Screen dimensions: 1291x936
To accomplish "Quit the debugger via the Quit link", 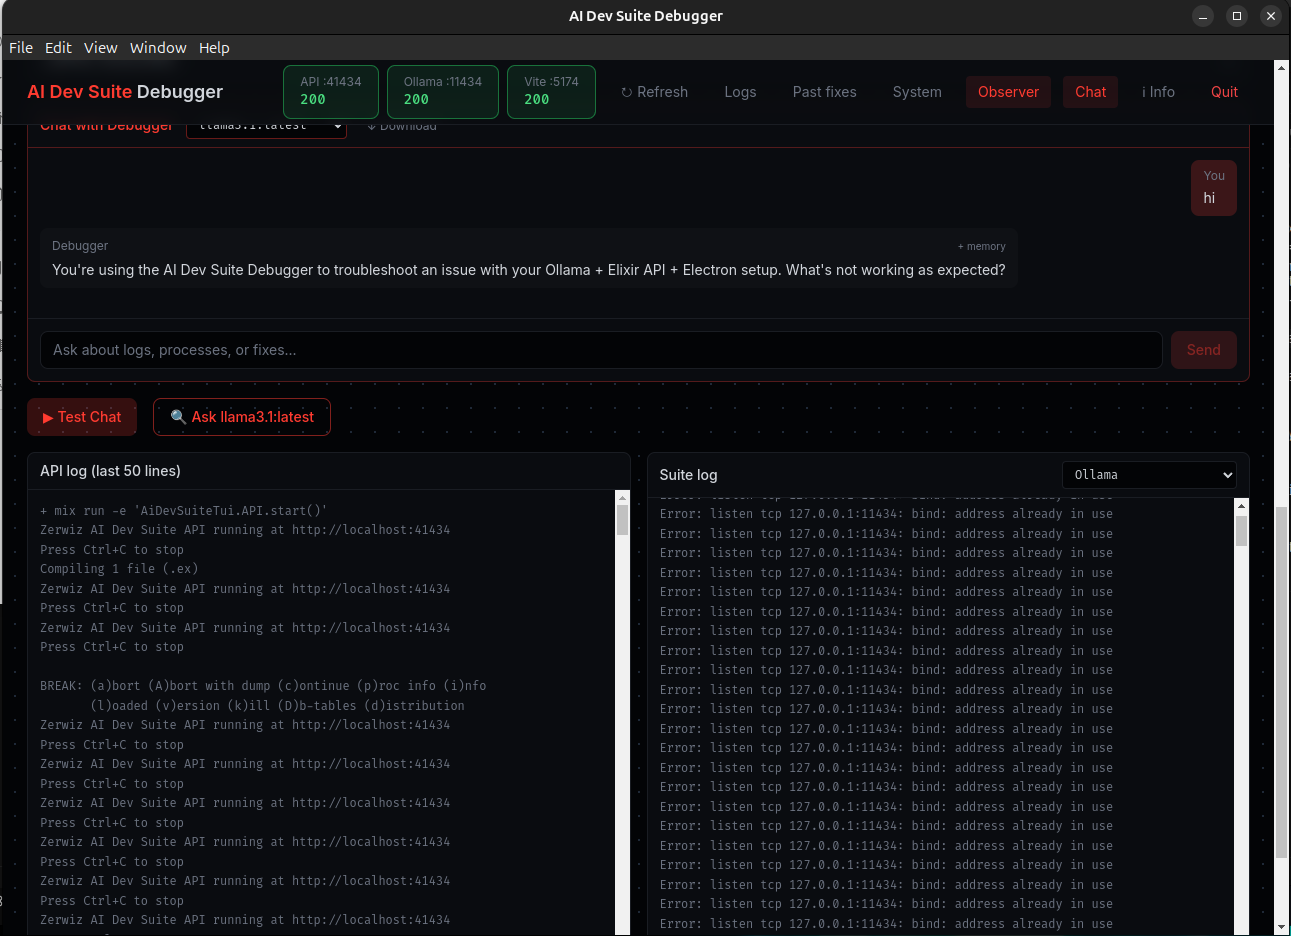I will pyautogui.click(x=1224, y=92).
